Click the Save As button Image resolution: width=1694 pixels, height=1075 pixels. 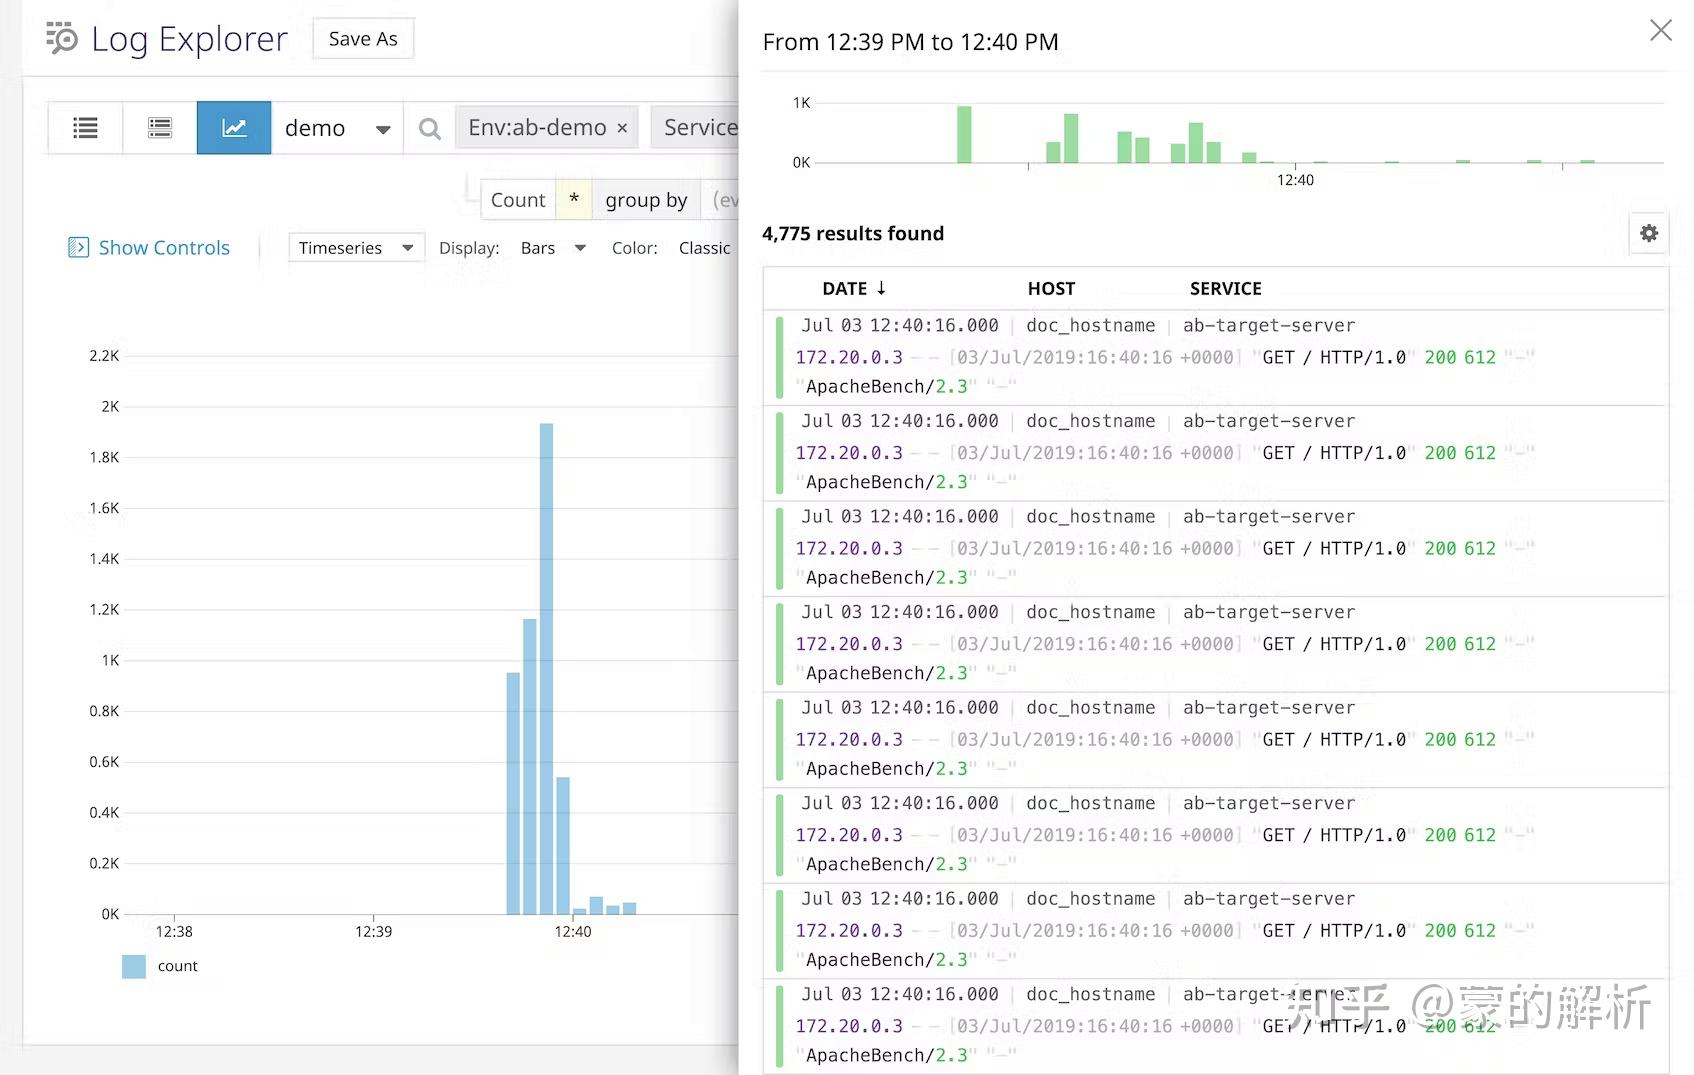(363, 39)
